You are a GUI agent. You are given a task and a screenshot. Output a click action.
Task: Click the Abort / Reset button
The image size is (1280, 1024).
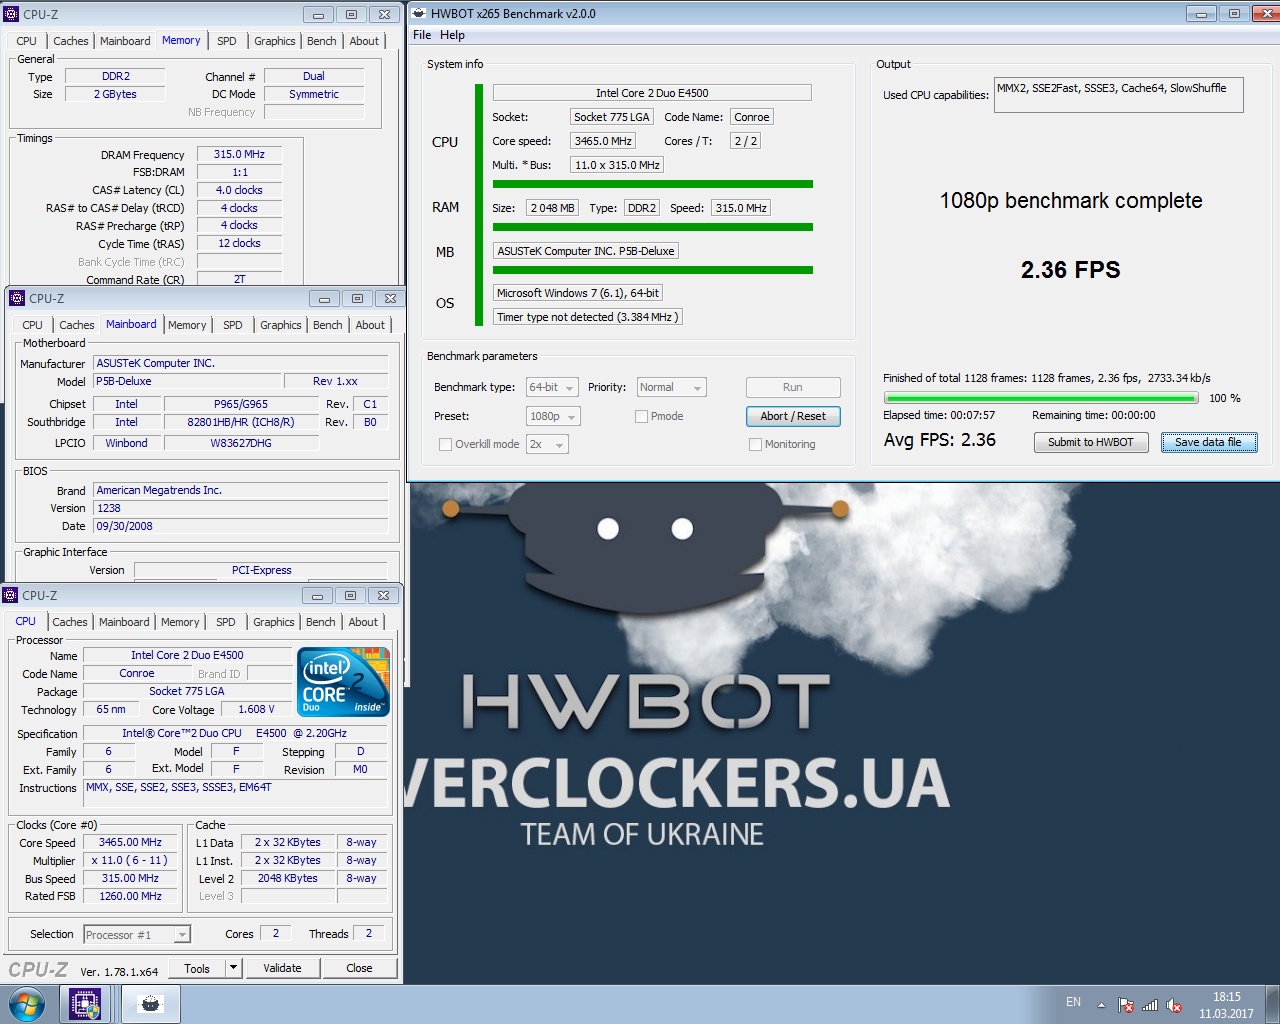coord(793,416)
